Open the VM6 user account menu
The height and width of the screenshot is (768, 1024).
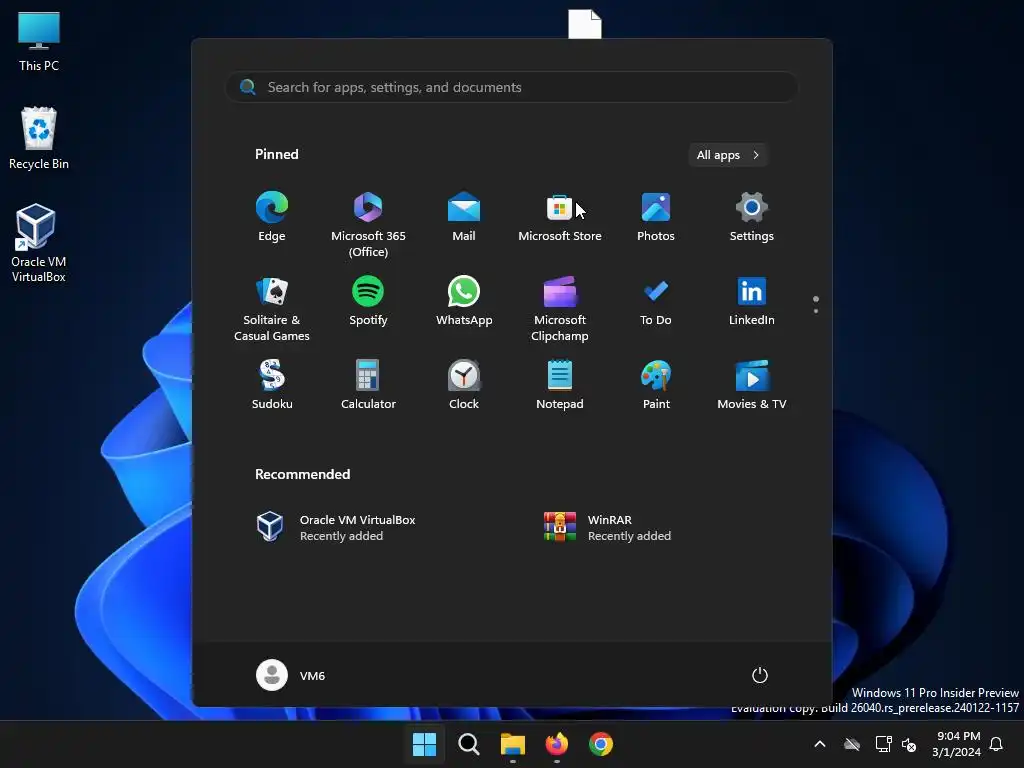[x=291, y=675]
